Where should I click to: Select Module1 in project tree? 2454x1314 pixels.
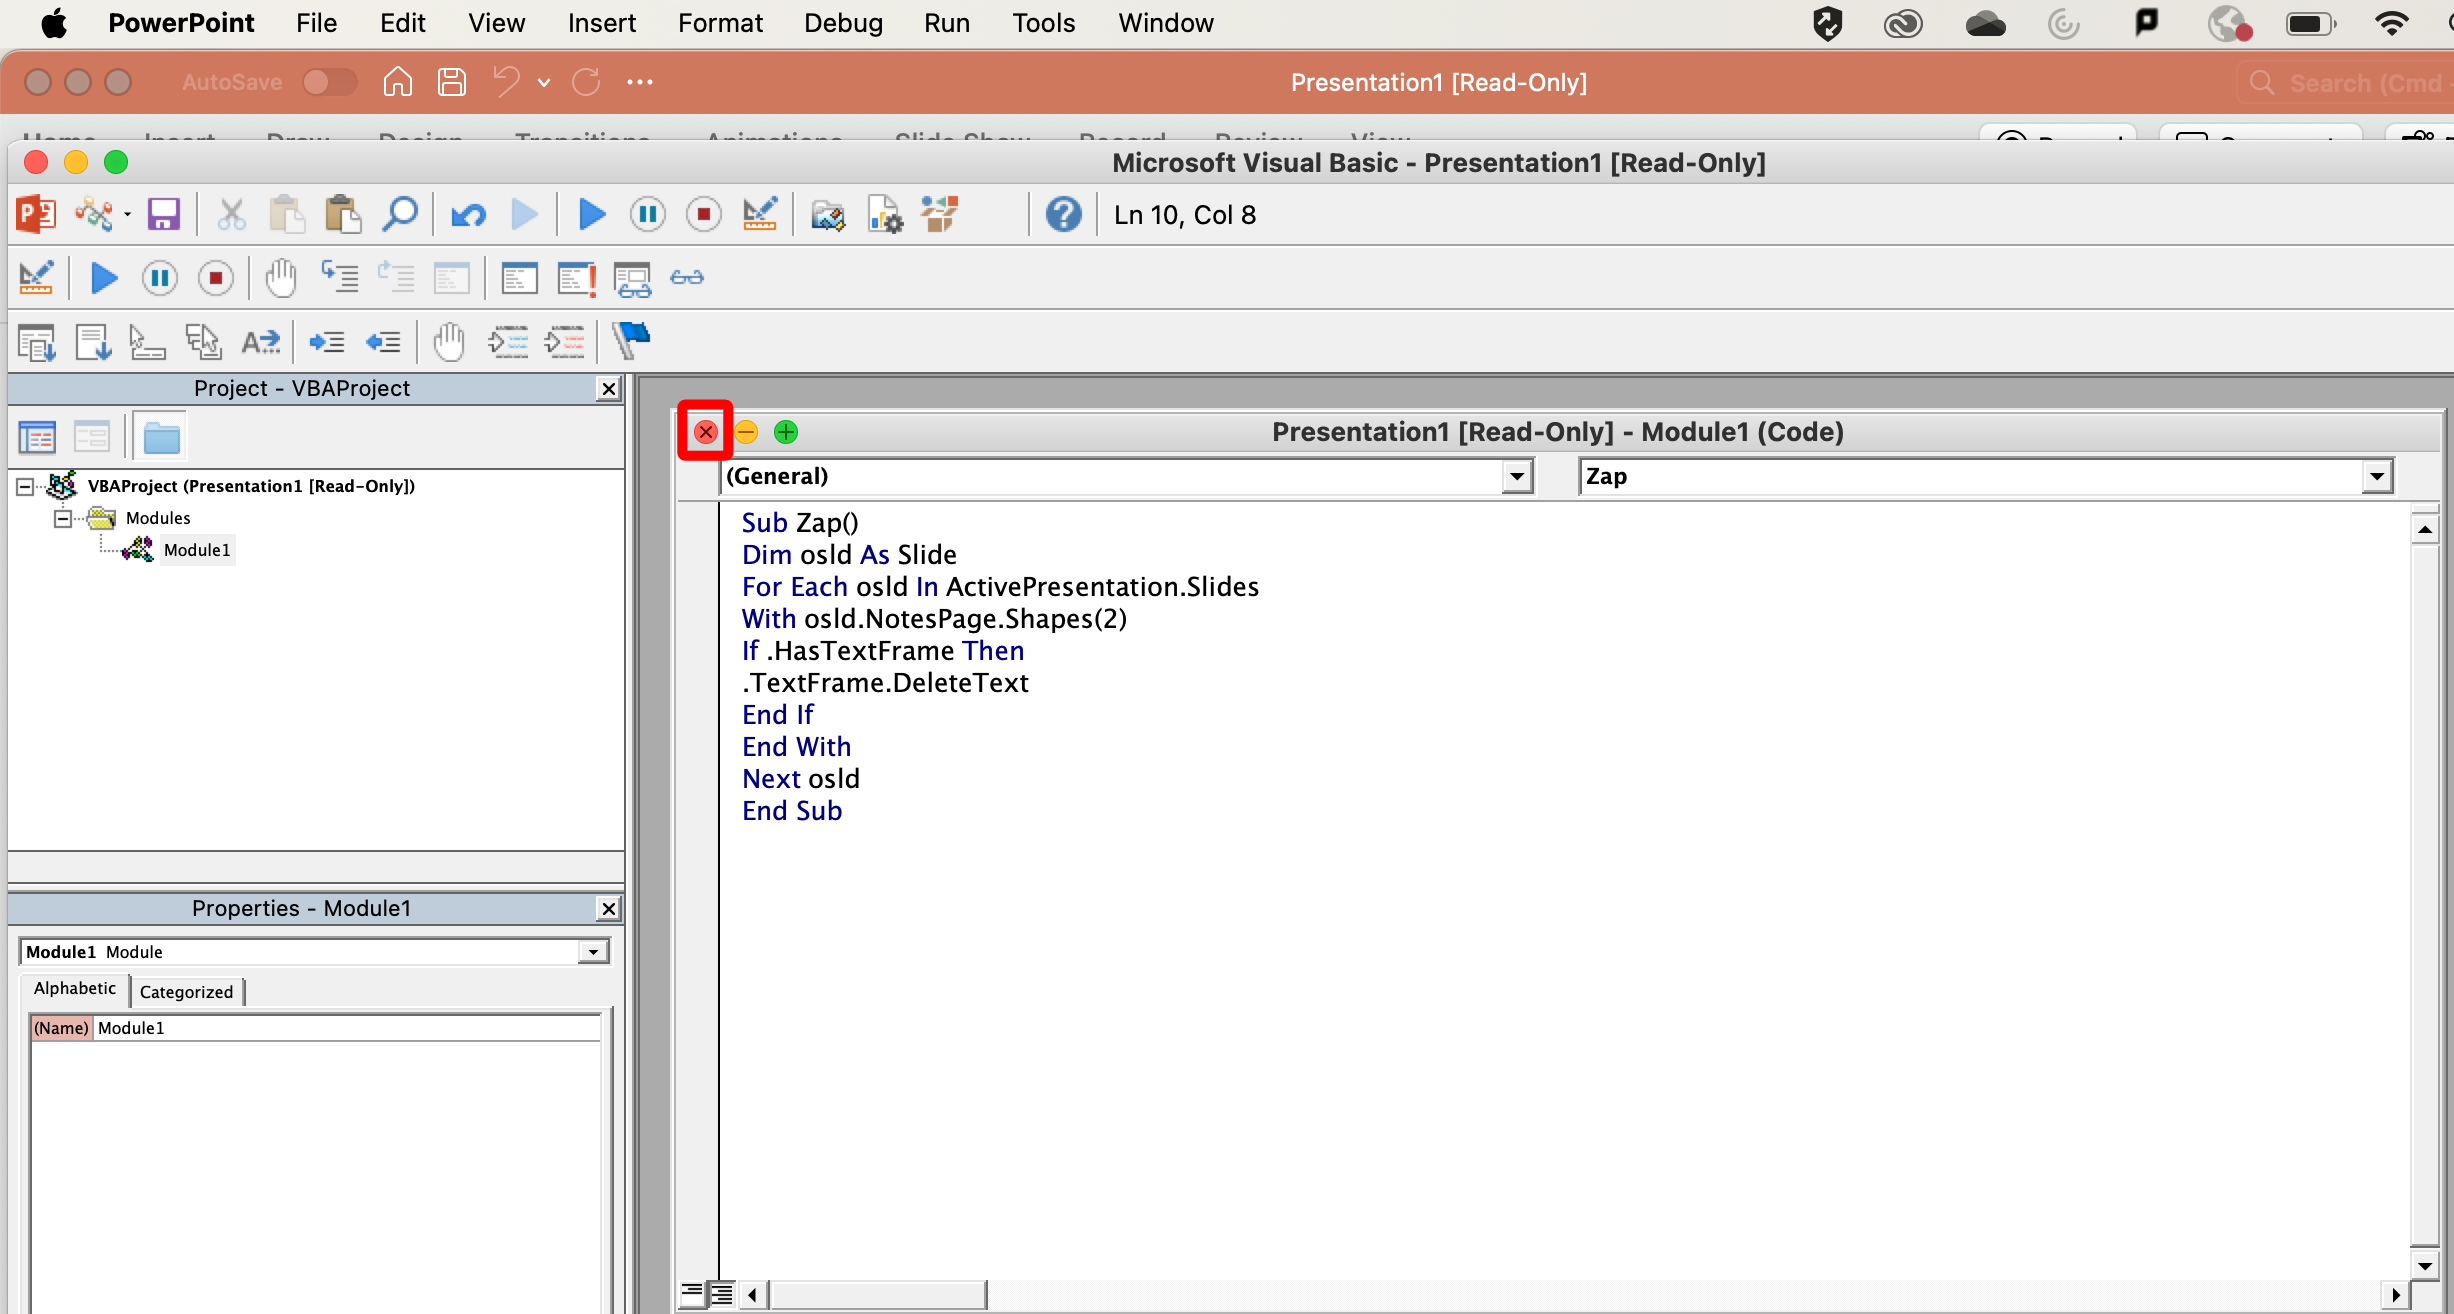(196, 550)
